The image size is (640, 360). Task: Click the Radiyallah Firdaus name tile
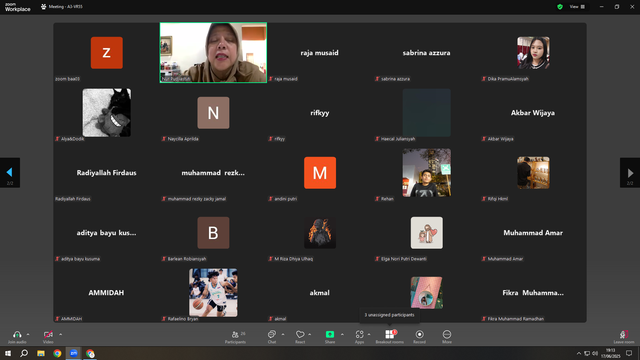107,173
